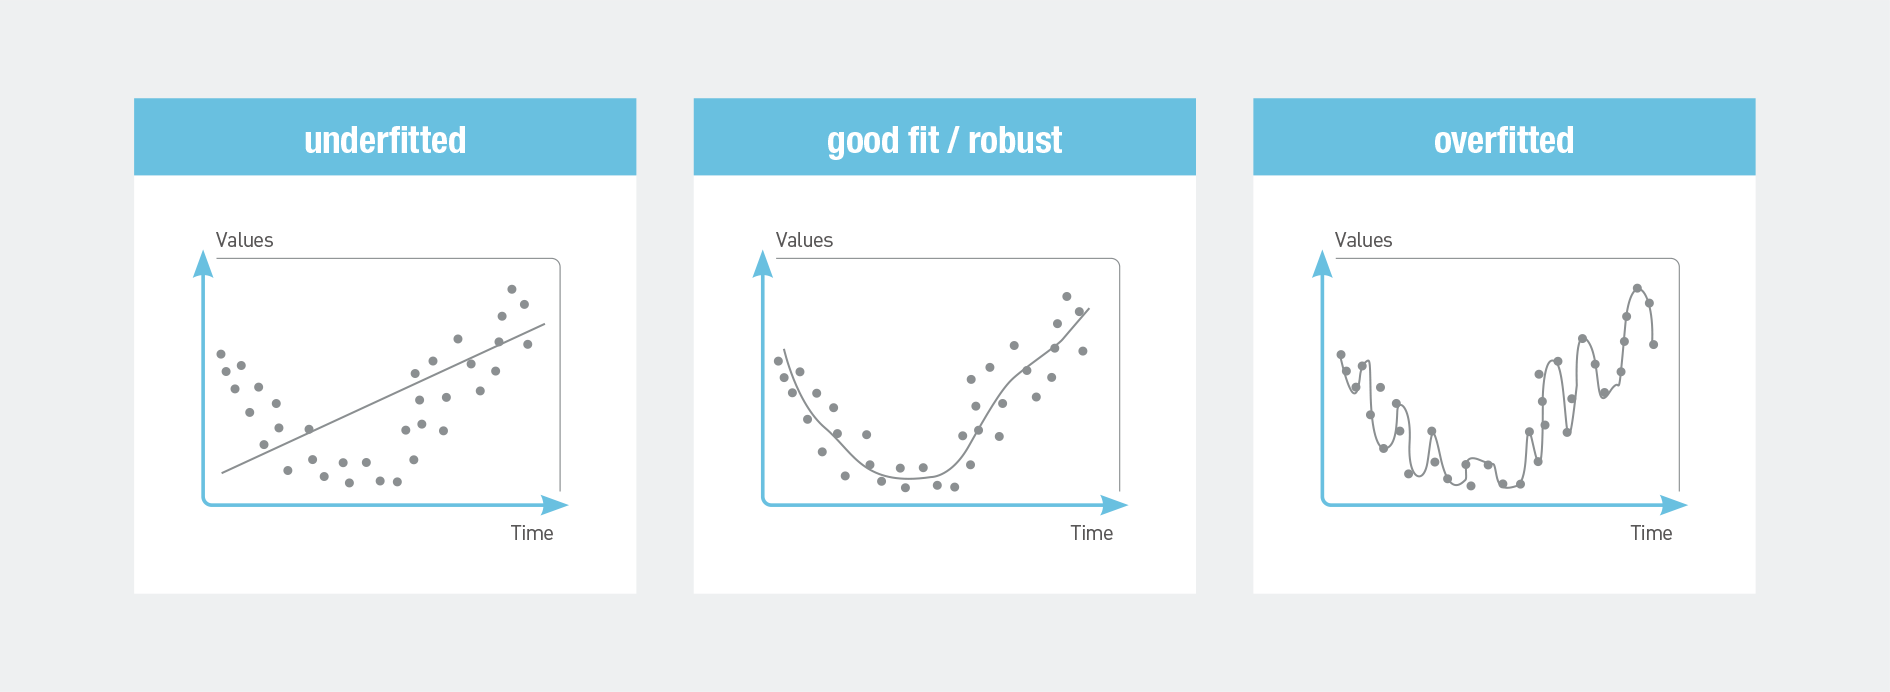Select the highest data point in underfitted chart
1890x692 pixels.
(x=512, y=289)
